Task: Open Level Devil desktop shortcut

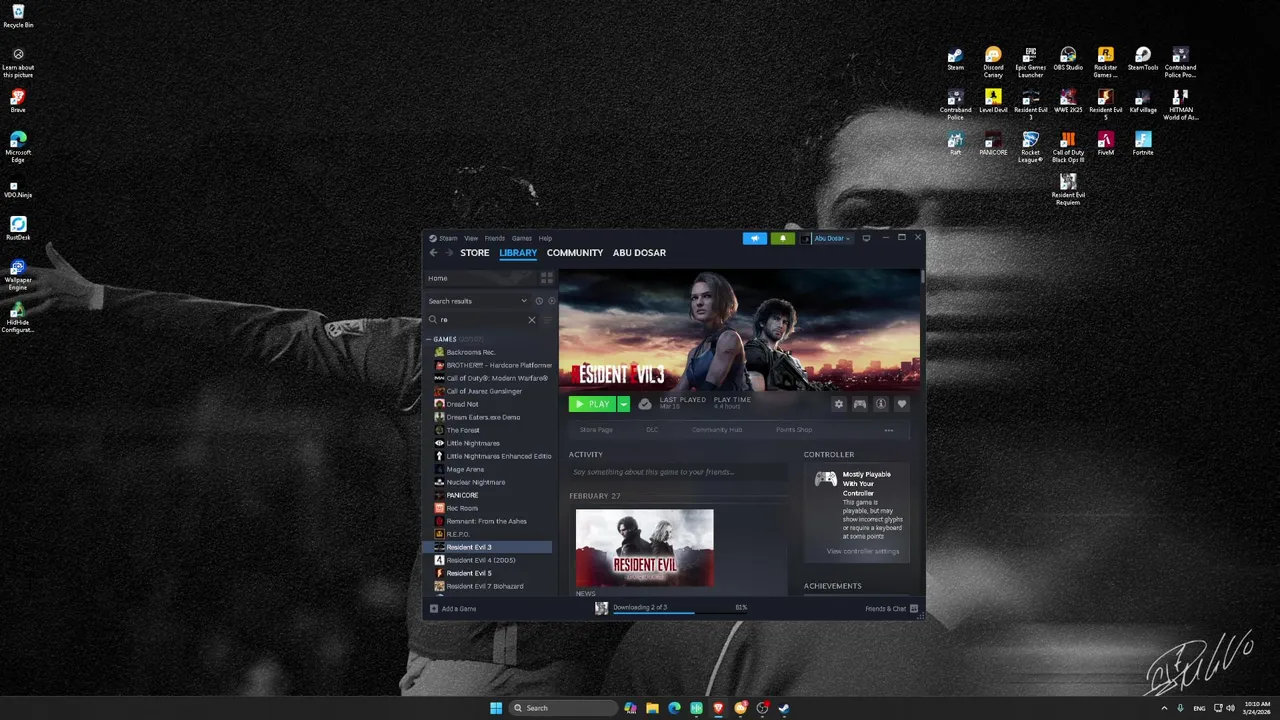Action: pos(993,101)
